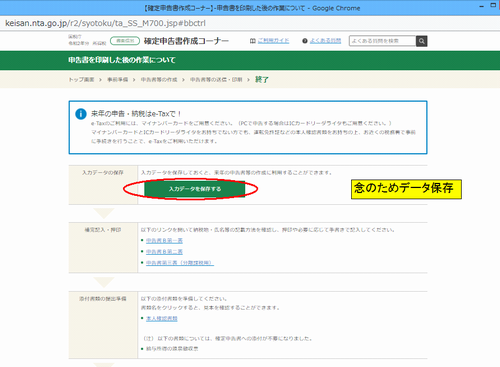Select 事前準備 step in breadcrumb

tap(117, 80)
